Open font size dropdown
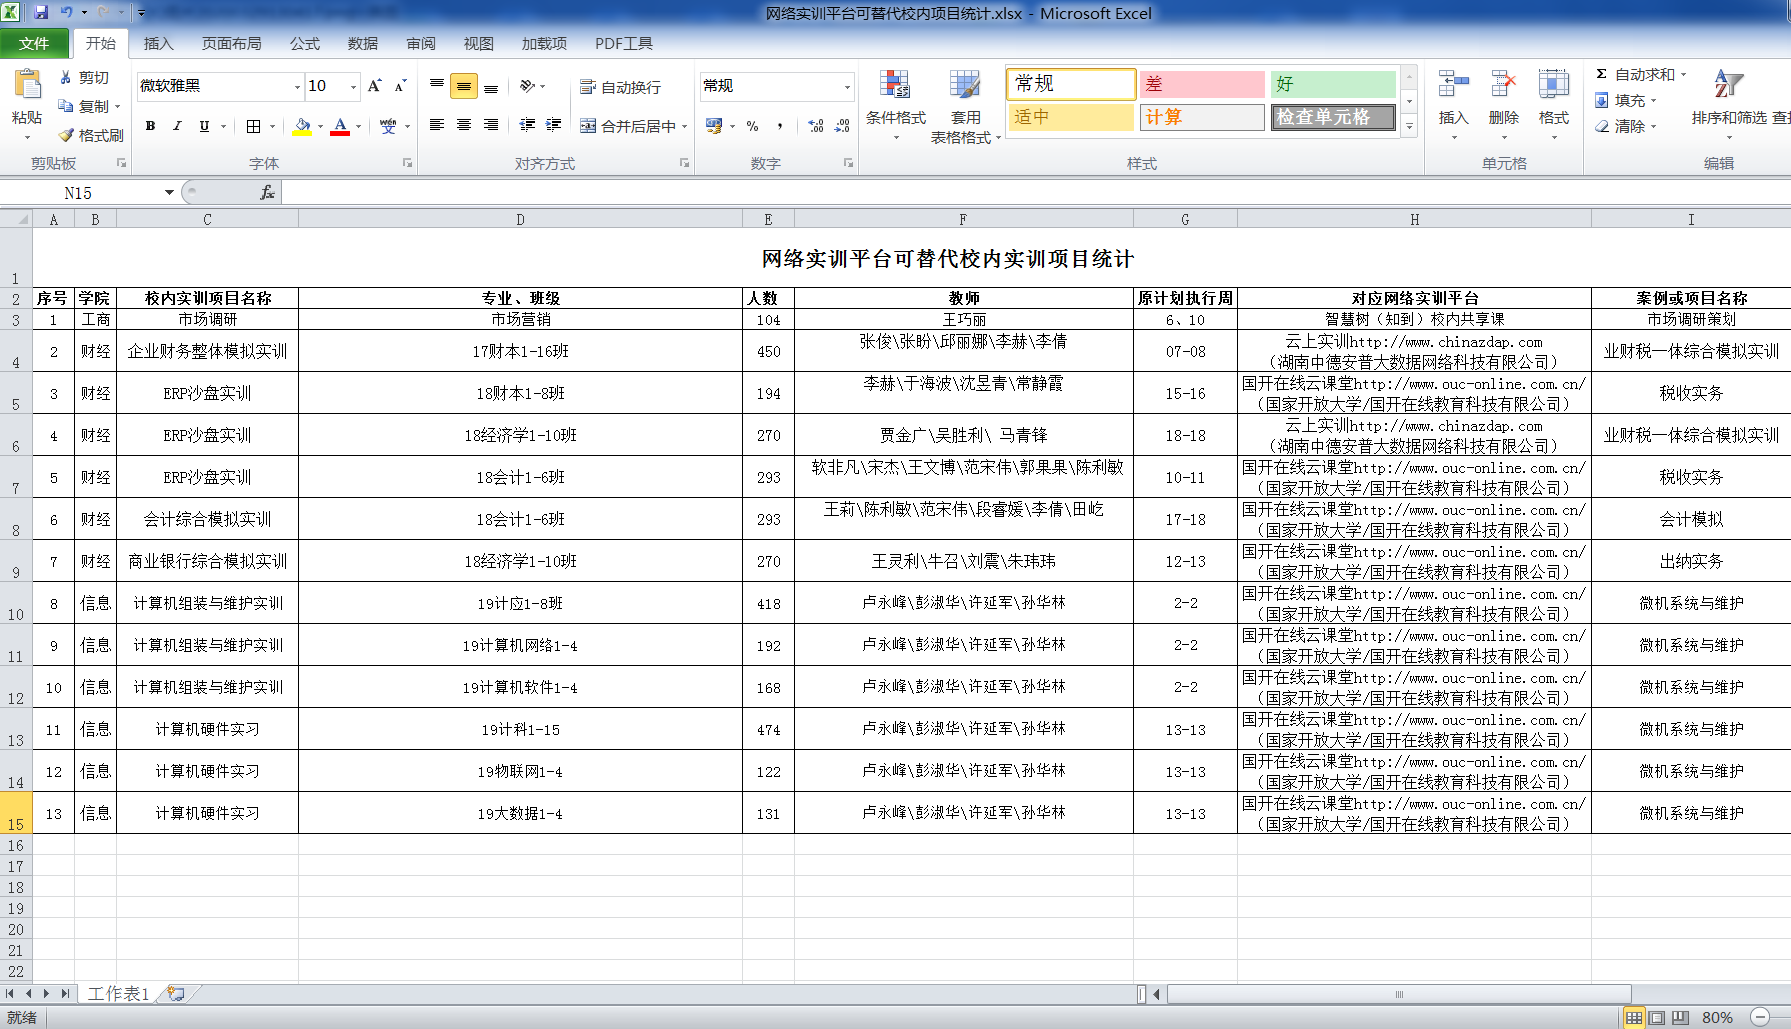 click(x=353, y=87)
